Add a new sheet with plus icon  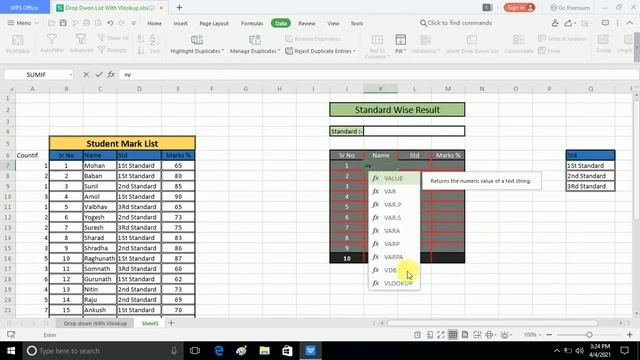pos(171,323)
